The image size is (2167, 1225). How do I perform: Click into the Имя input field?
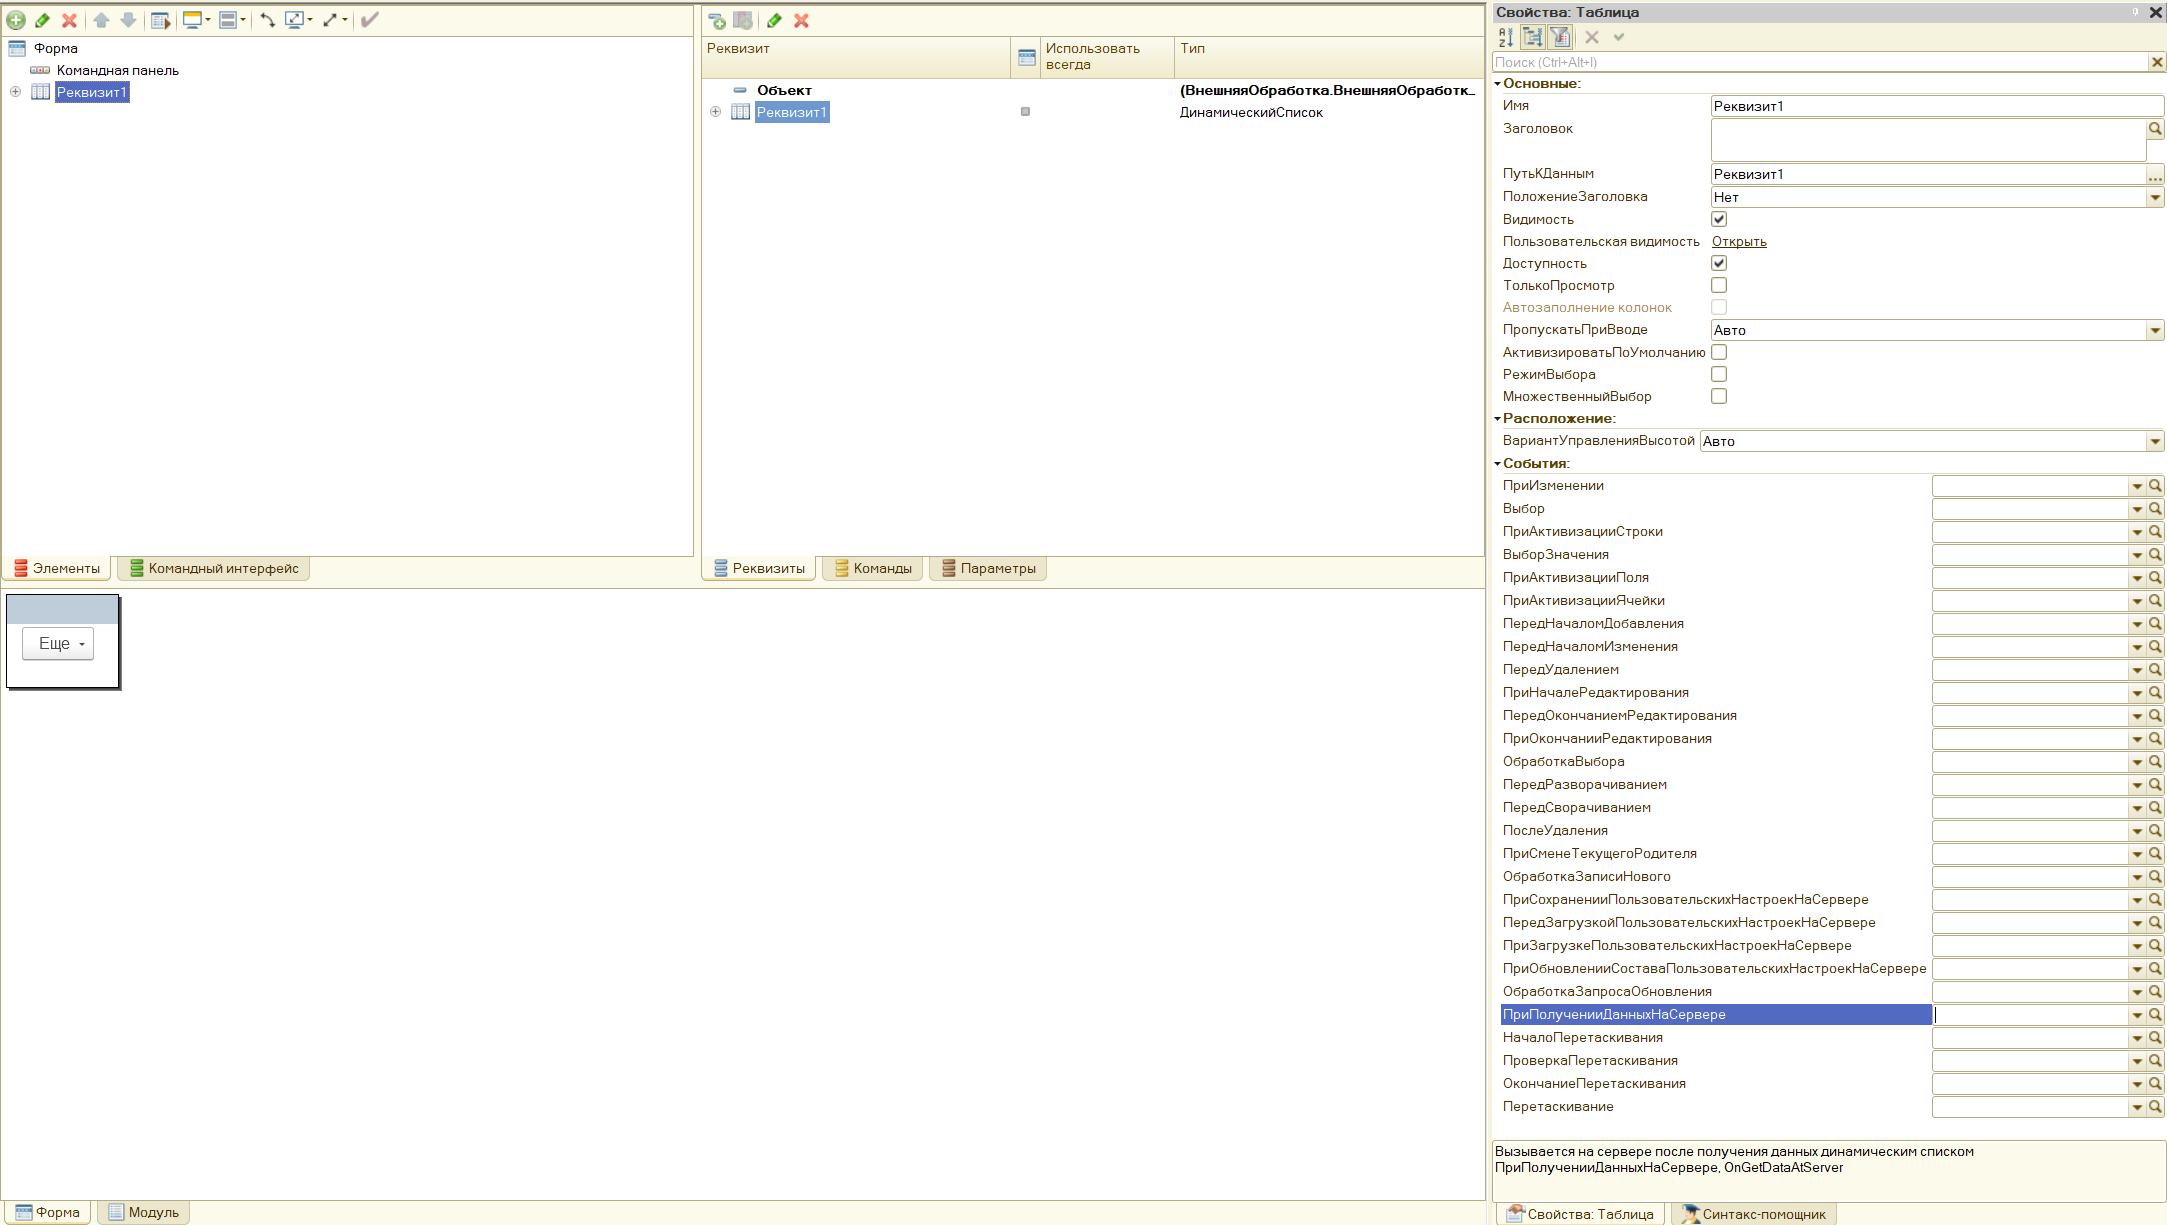pos(1937,106)
